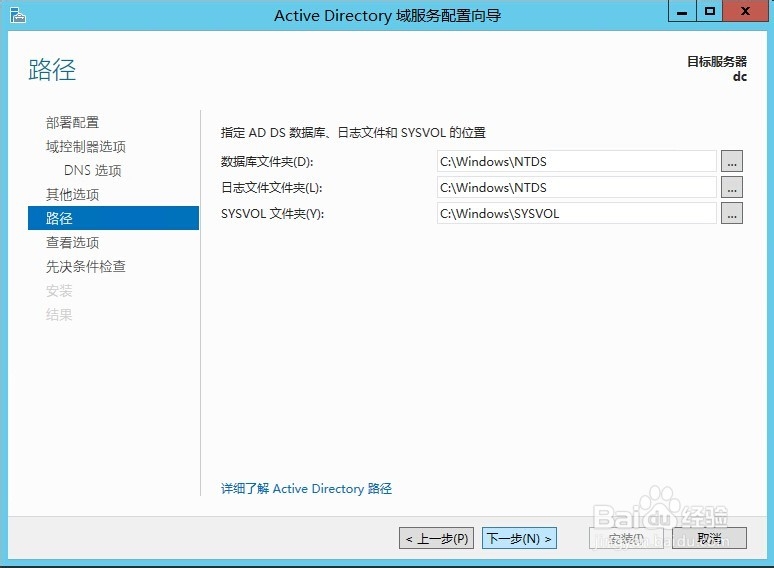The width and height of the screenshot is (774, 568).
Task: Browse for the database folder location
Action: pos(732,161)
